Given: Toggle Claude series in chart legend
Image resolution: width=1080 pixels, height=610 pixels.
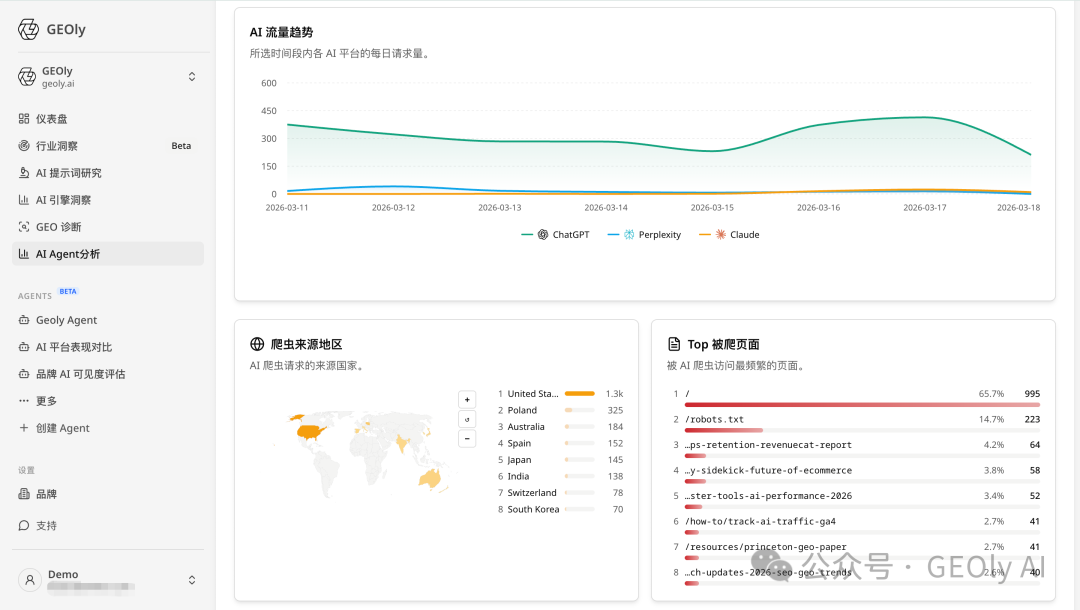Looking at the screenshot, I should (x=729, y=235).
